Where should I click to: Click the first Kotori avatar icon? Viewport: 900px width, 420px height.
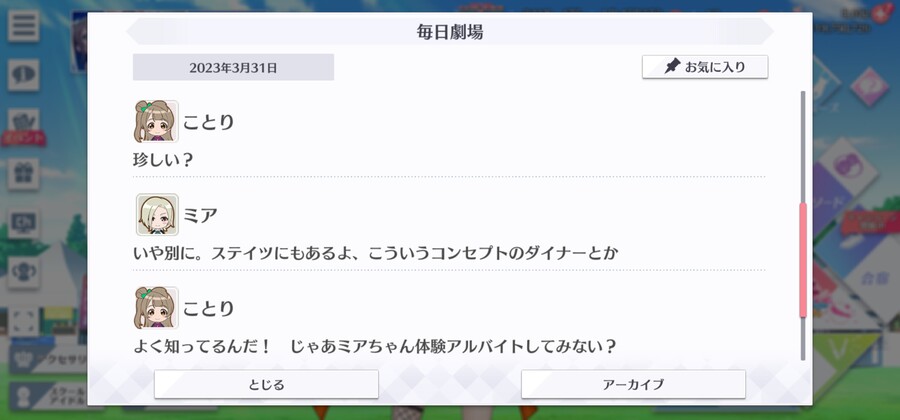click(156, 121)
